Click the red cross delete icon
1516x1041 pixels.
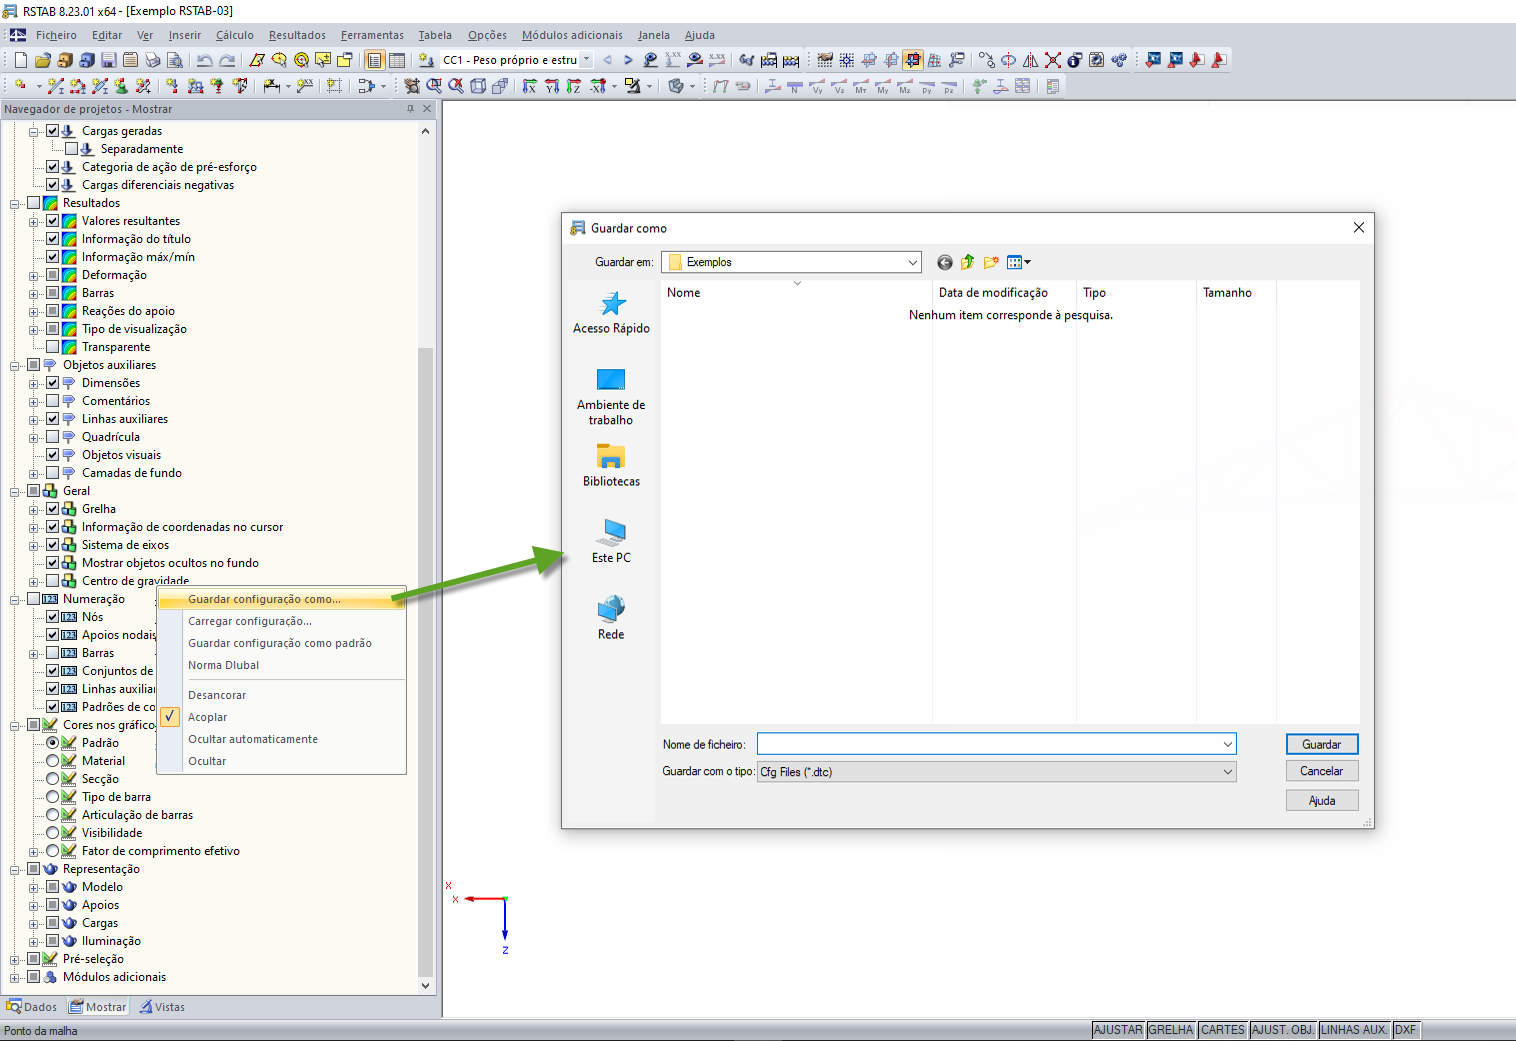click(1053, 60)
